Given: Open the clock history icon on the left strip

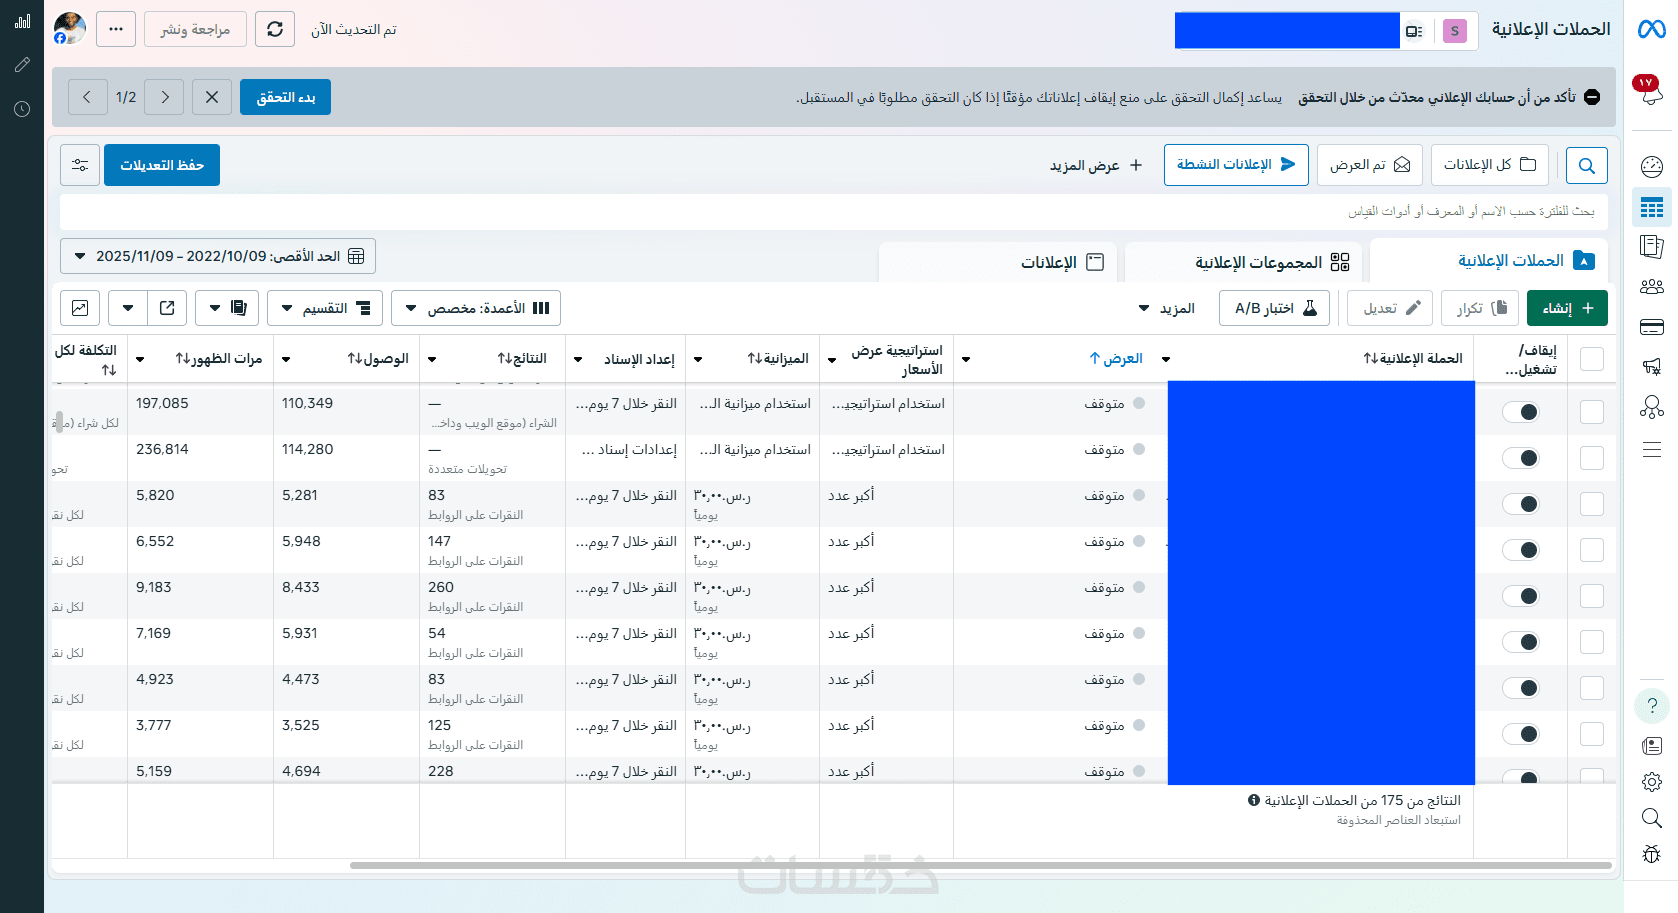Looking at the screenshot, I should pos(22,109).
